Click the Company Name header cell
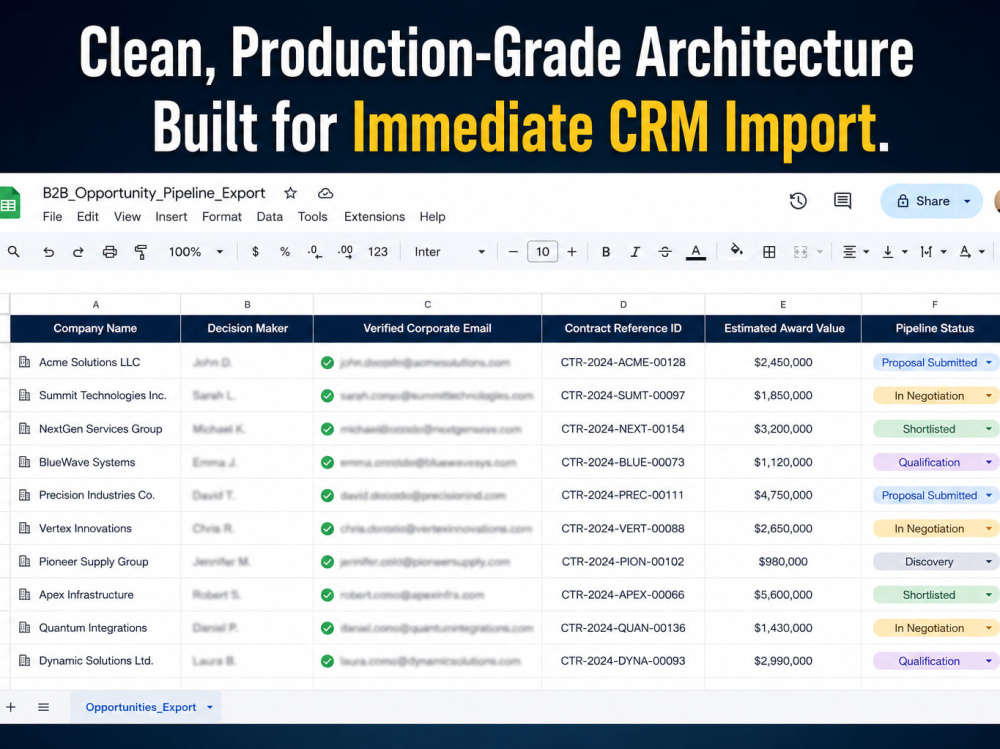The height and width of the screenshot is (749, 1000). point(95,329)
